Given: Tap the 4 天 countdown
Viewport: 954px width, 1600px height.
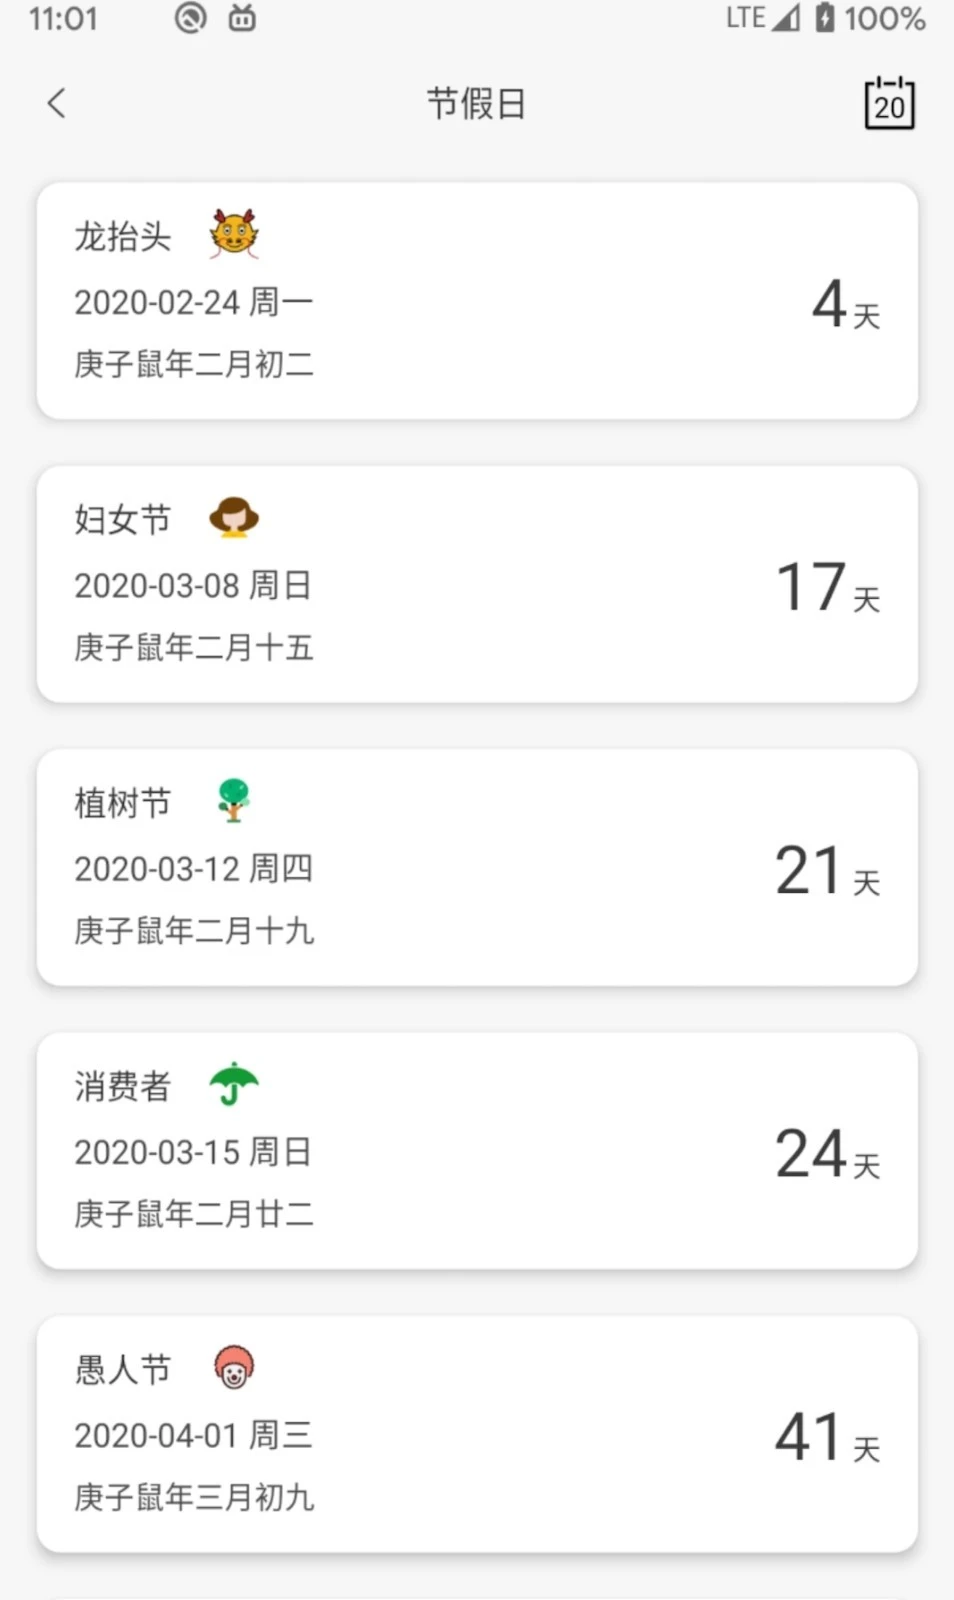Looking at the screenshot, I should coord(845,304).
